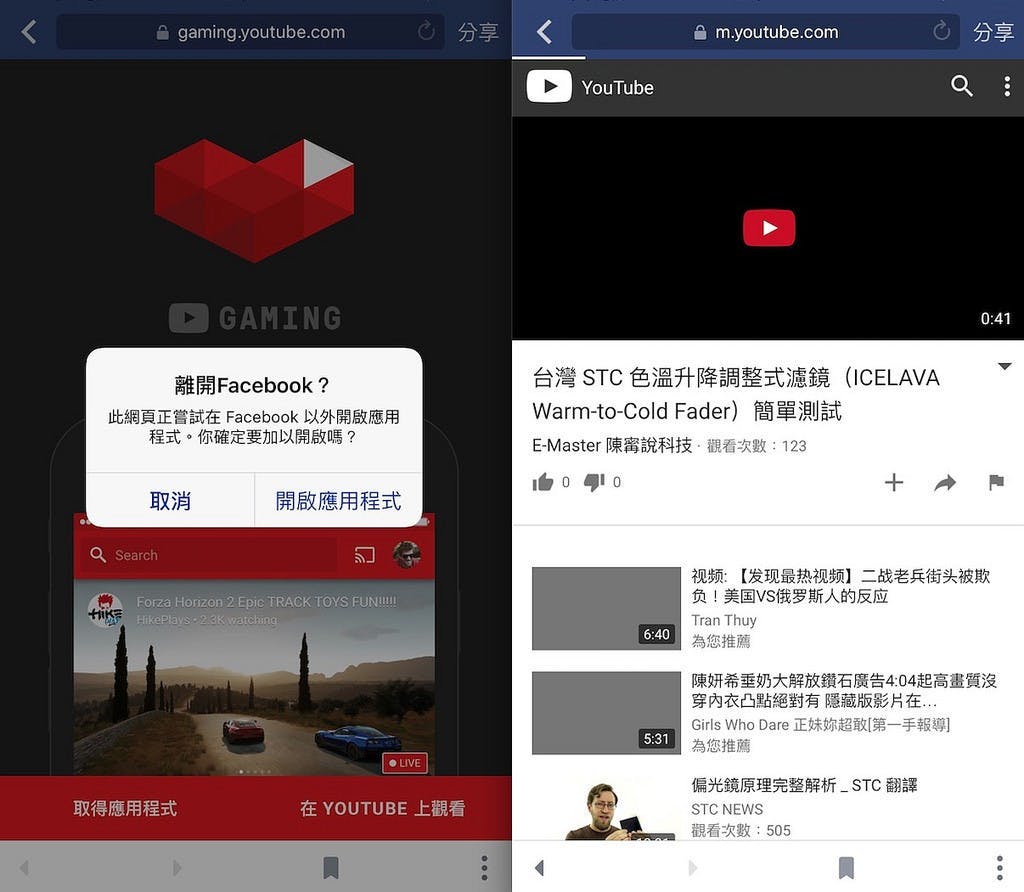Confirm with 開啟應用程式 in the dialog
Screen dimensions: 1024x892
coord(338,501)
